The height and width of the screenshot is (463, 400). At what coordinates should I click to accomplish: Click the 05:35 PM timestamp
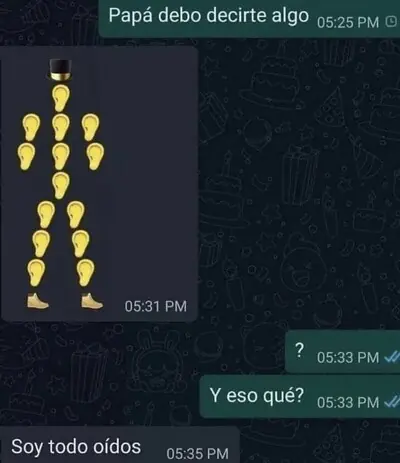pos(197,454)
